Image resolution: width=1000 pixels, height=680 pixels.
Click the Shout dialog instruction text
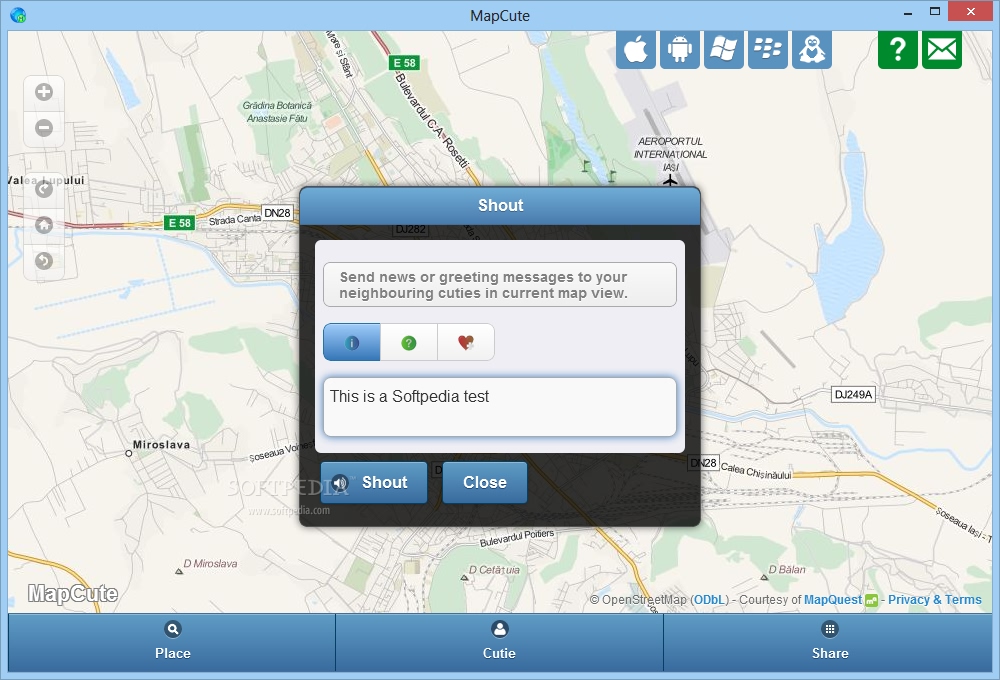coord(483,285)
